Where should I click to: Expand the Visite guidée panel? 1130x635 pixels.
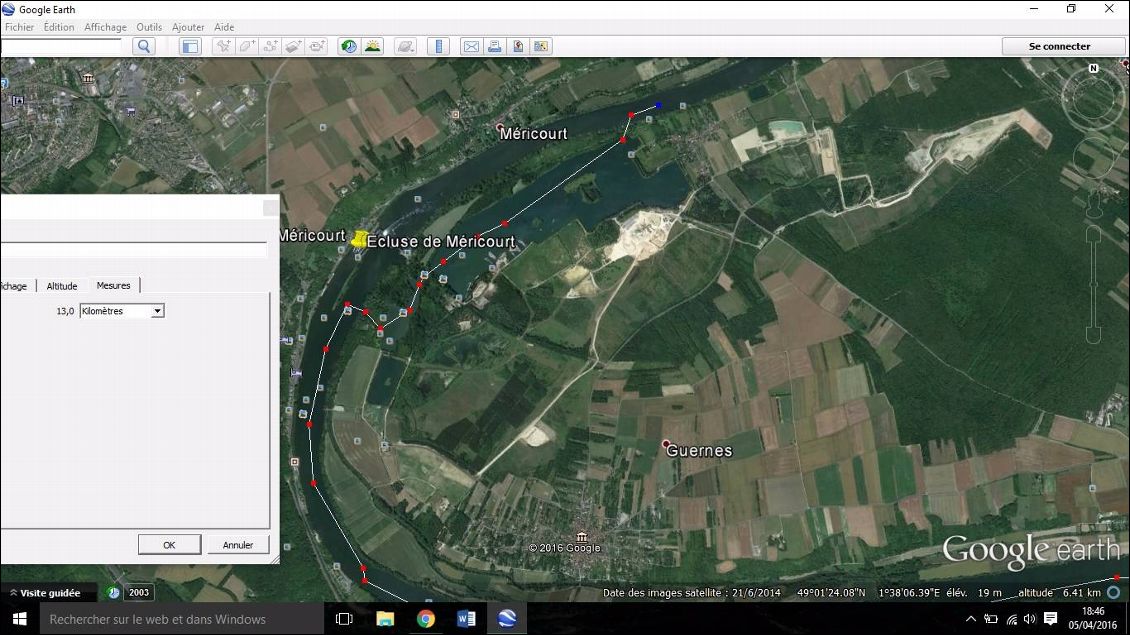(x=45, y=593)
